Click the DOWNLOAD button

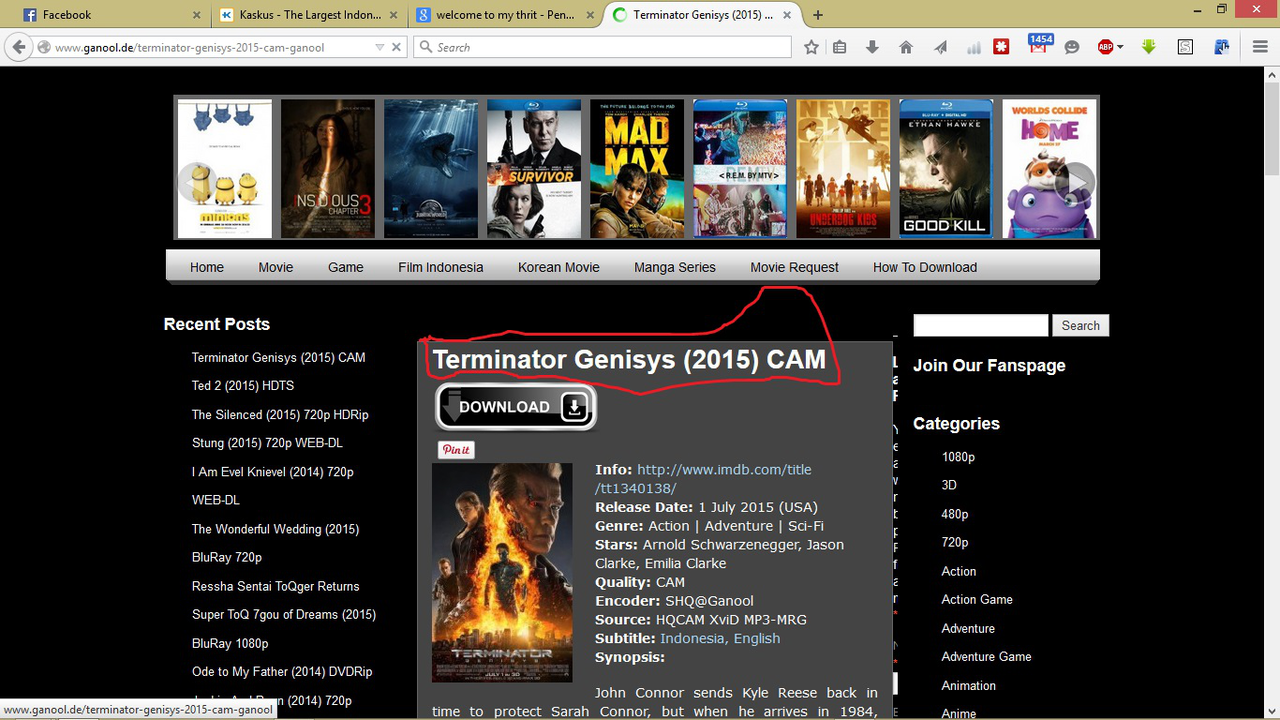point(516,407)
